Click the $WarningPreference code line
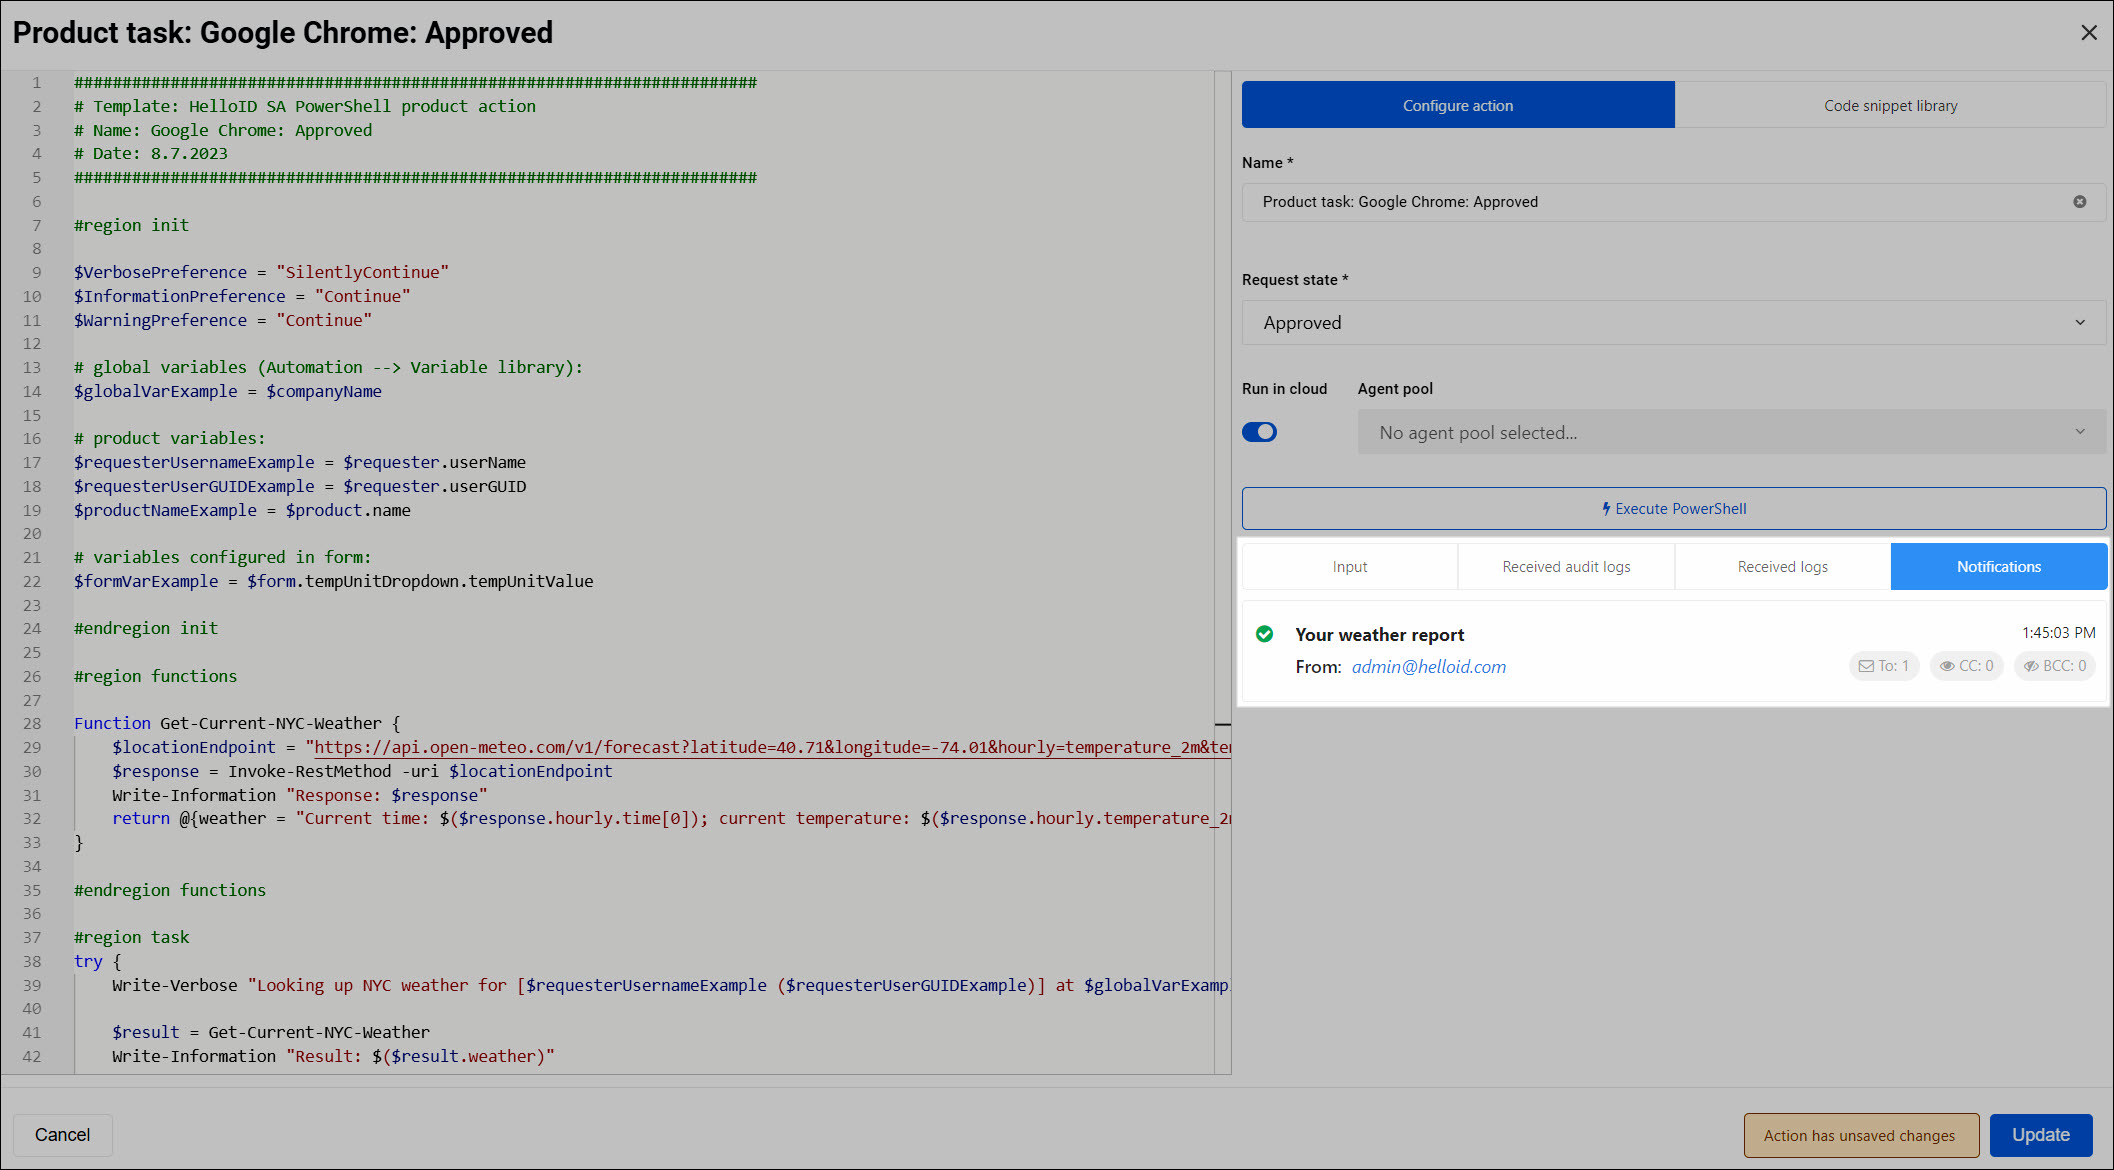This screenshot has height=1170, width=2114. click(223, 320)
